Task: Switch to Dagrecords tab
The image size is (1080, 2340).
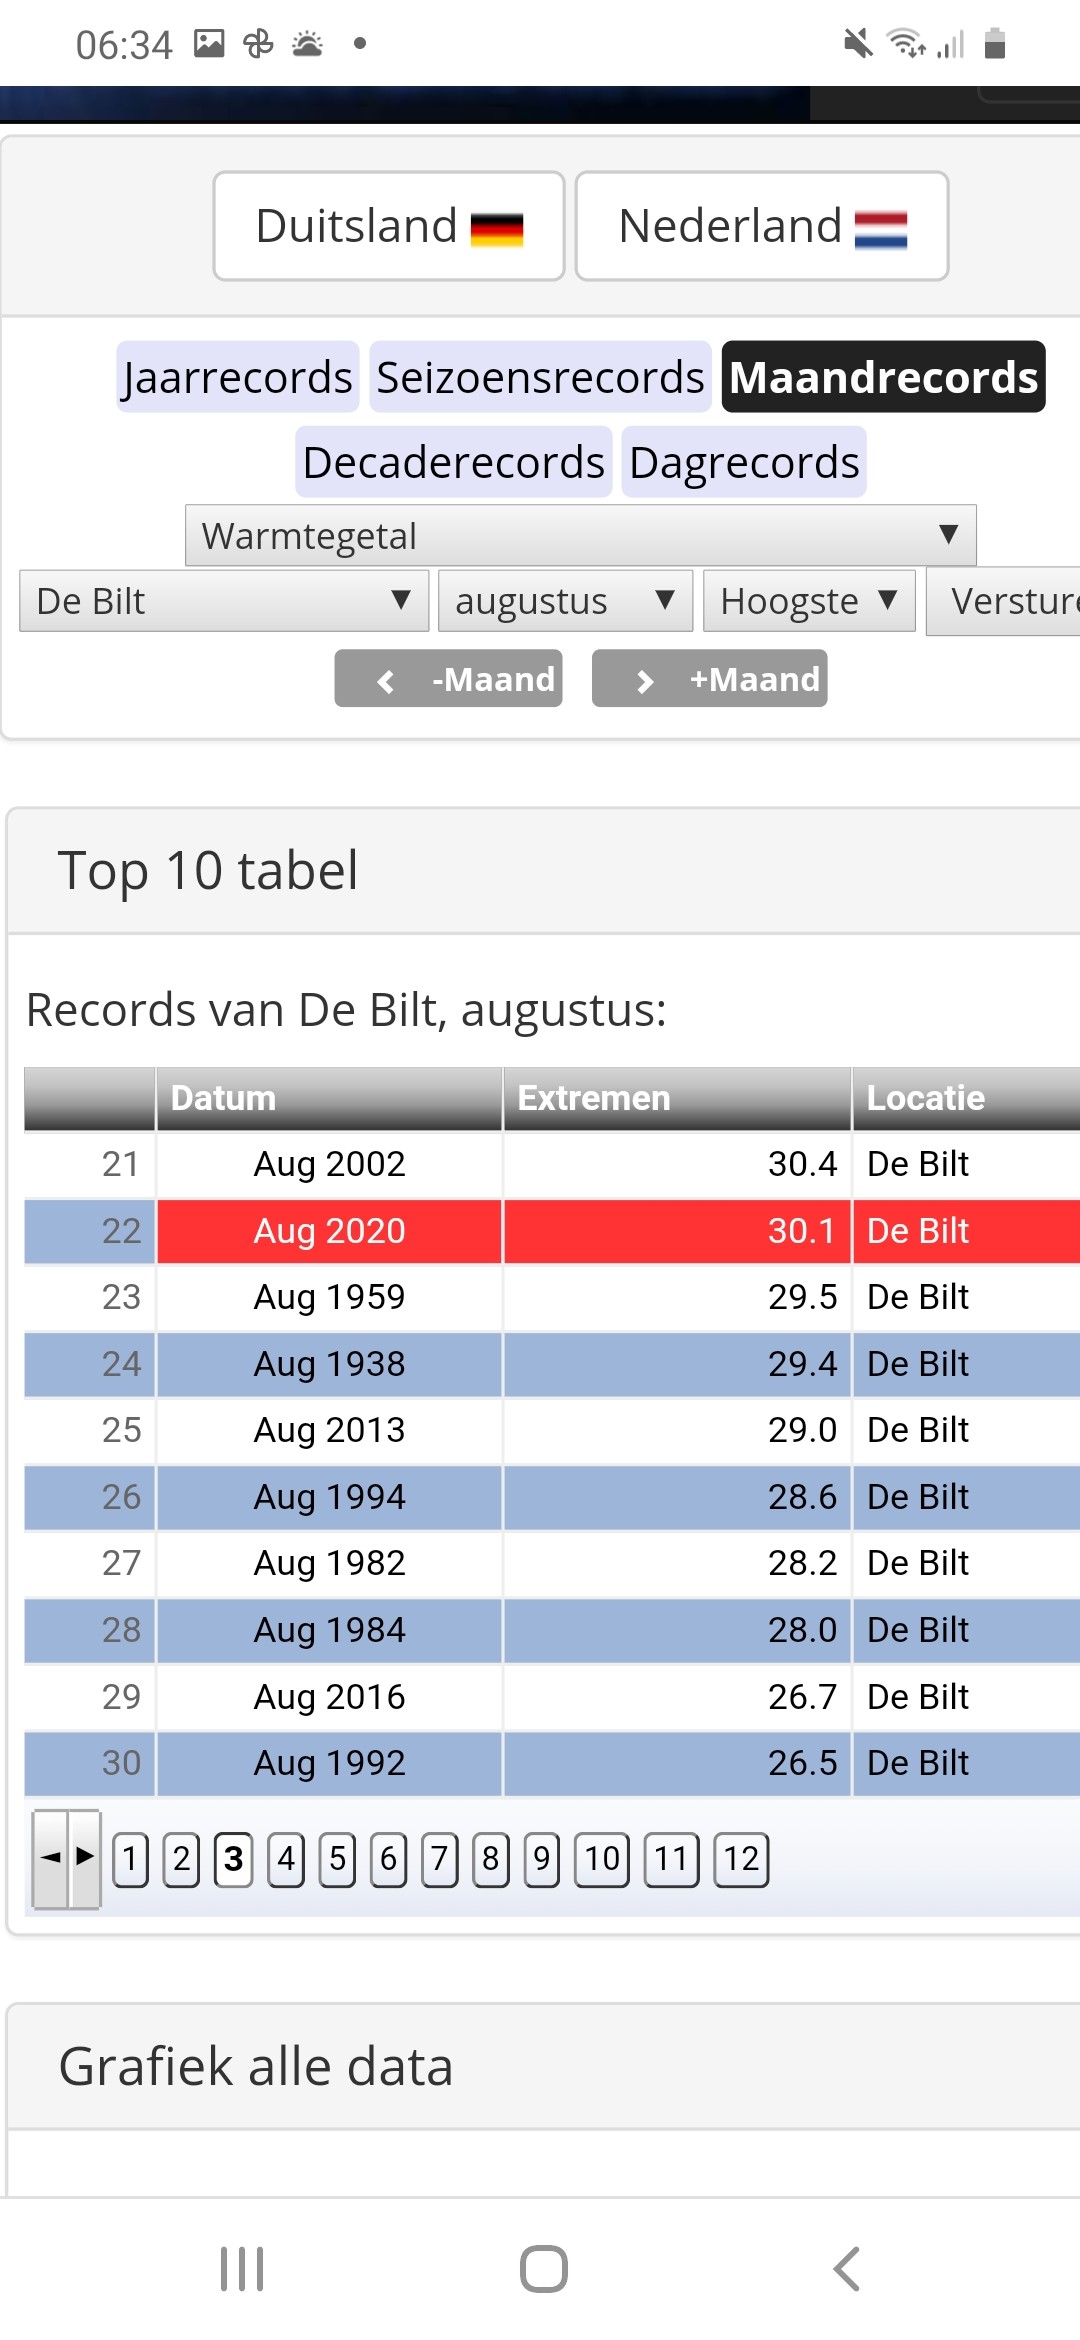Action: [x=744, y=462]
